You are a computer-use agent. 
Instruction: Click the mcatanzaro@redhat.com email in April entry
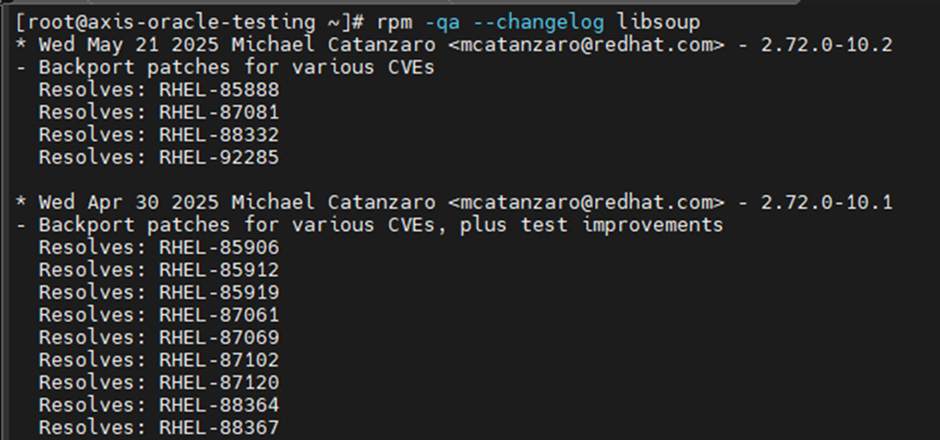pyautogui.click(x=586, y=203)
